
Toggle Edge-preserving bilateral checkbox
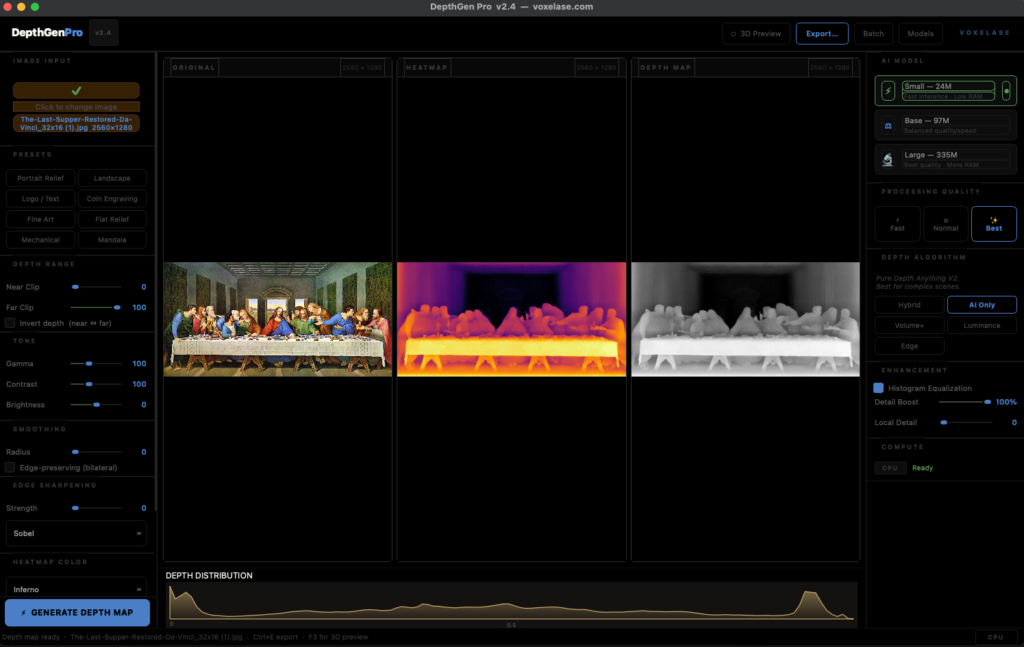(10, 467)
